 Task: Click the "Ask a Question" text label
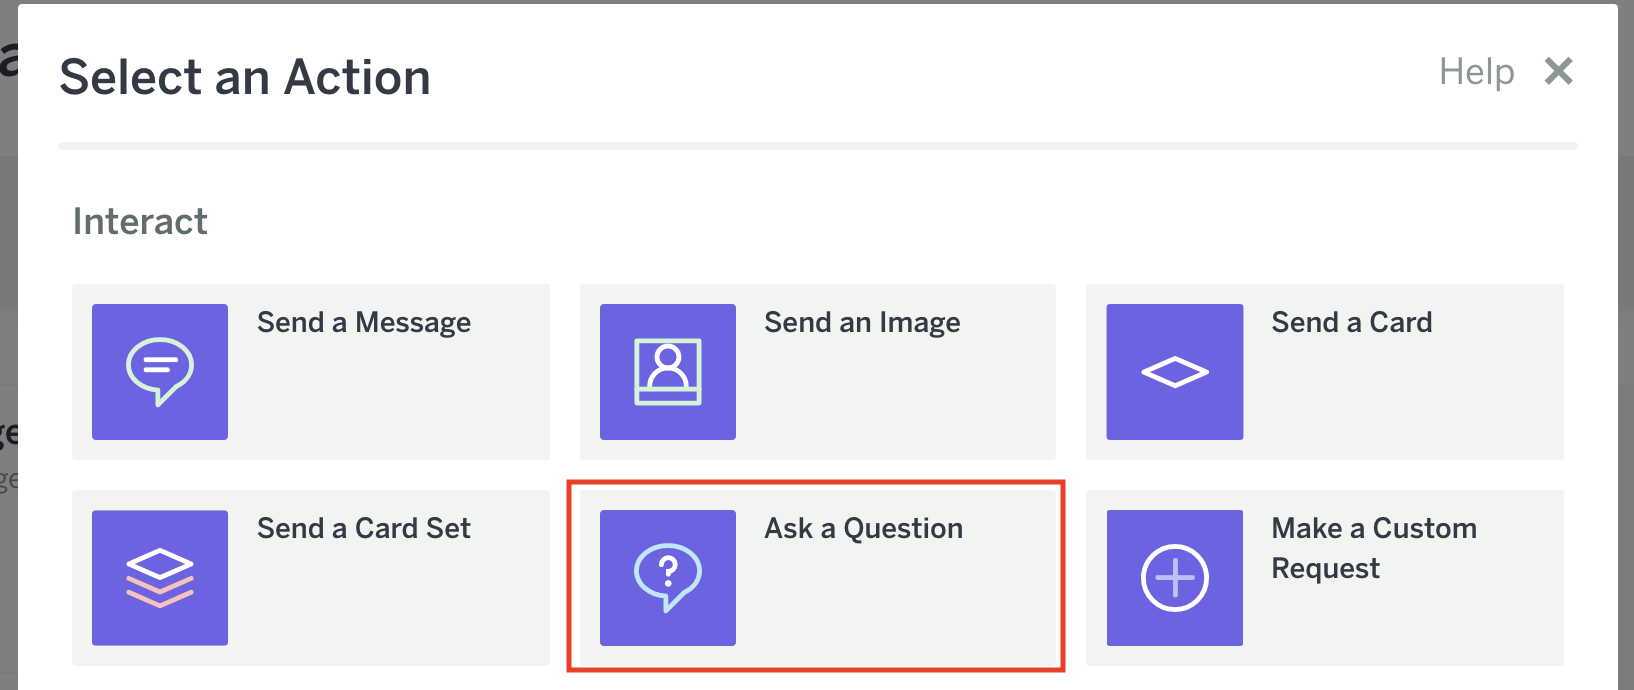863,528
